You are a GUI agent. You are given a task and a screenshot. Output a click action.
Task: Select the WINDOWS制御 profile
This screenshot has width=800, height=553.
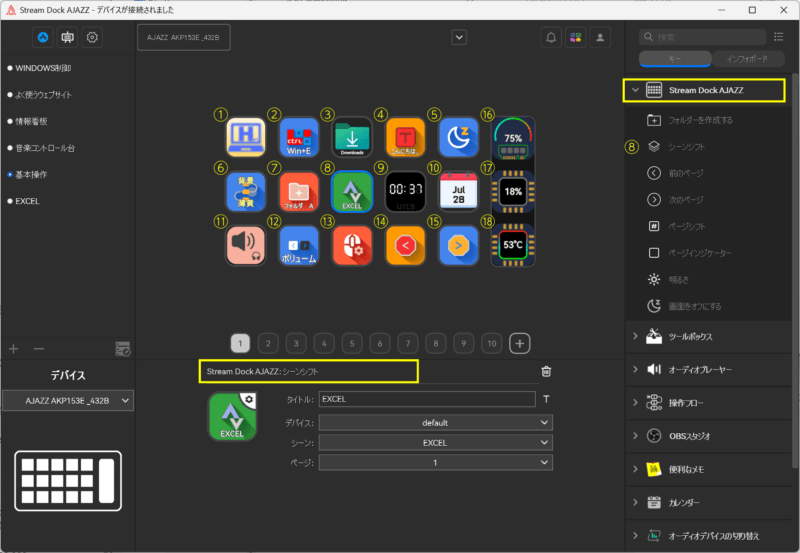[x=43, y=68]
